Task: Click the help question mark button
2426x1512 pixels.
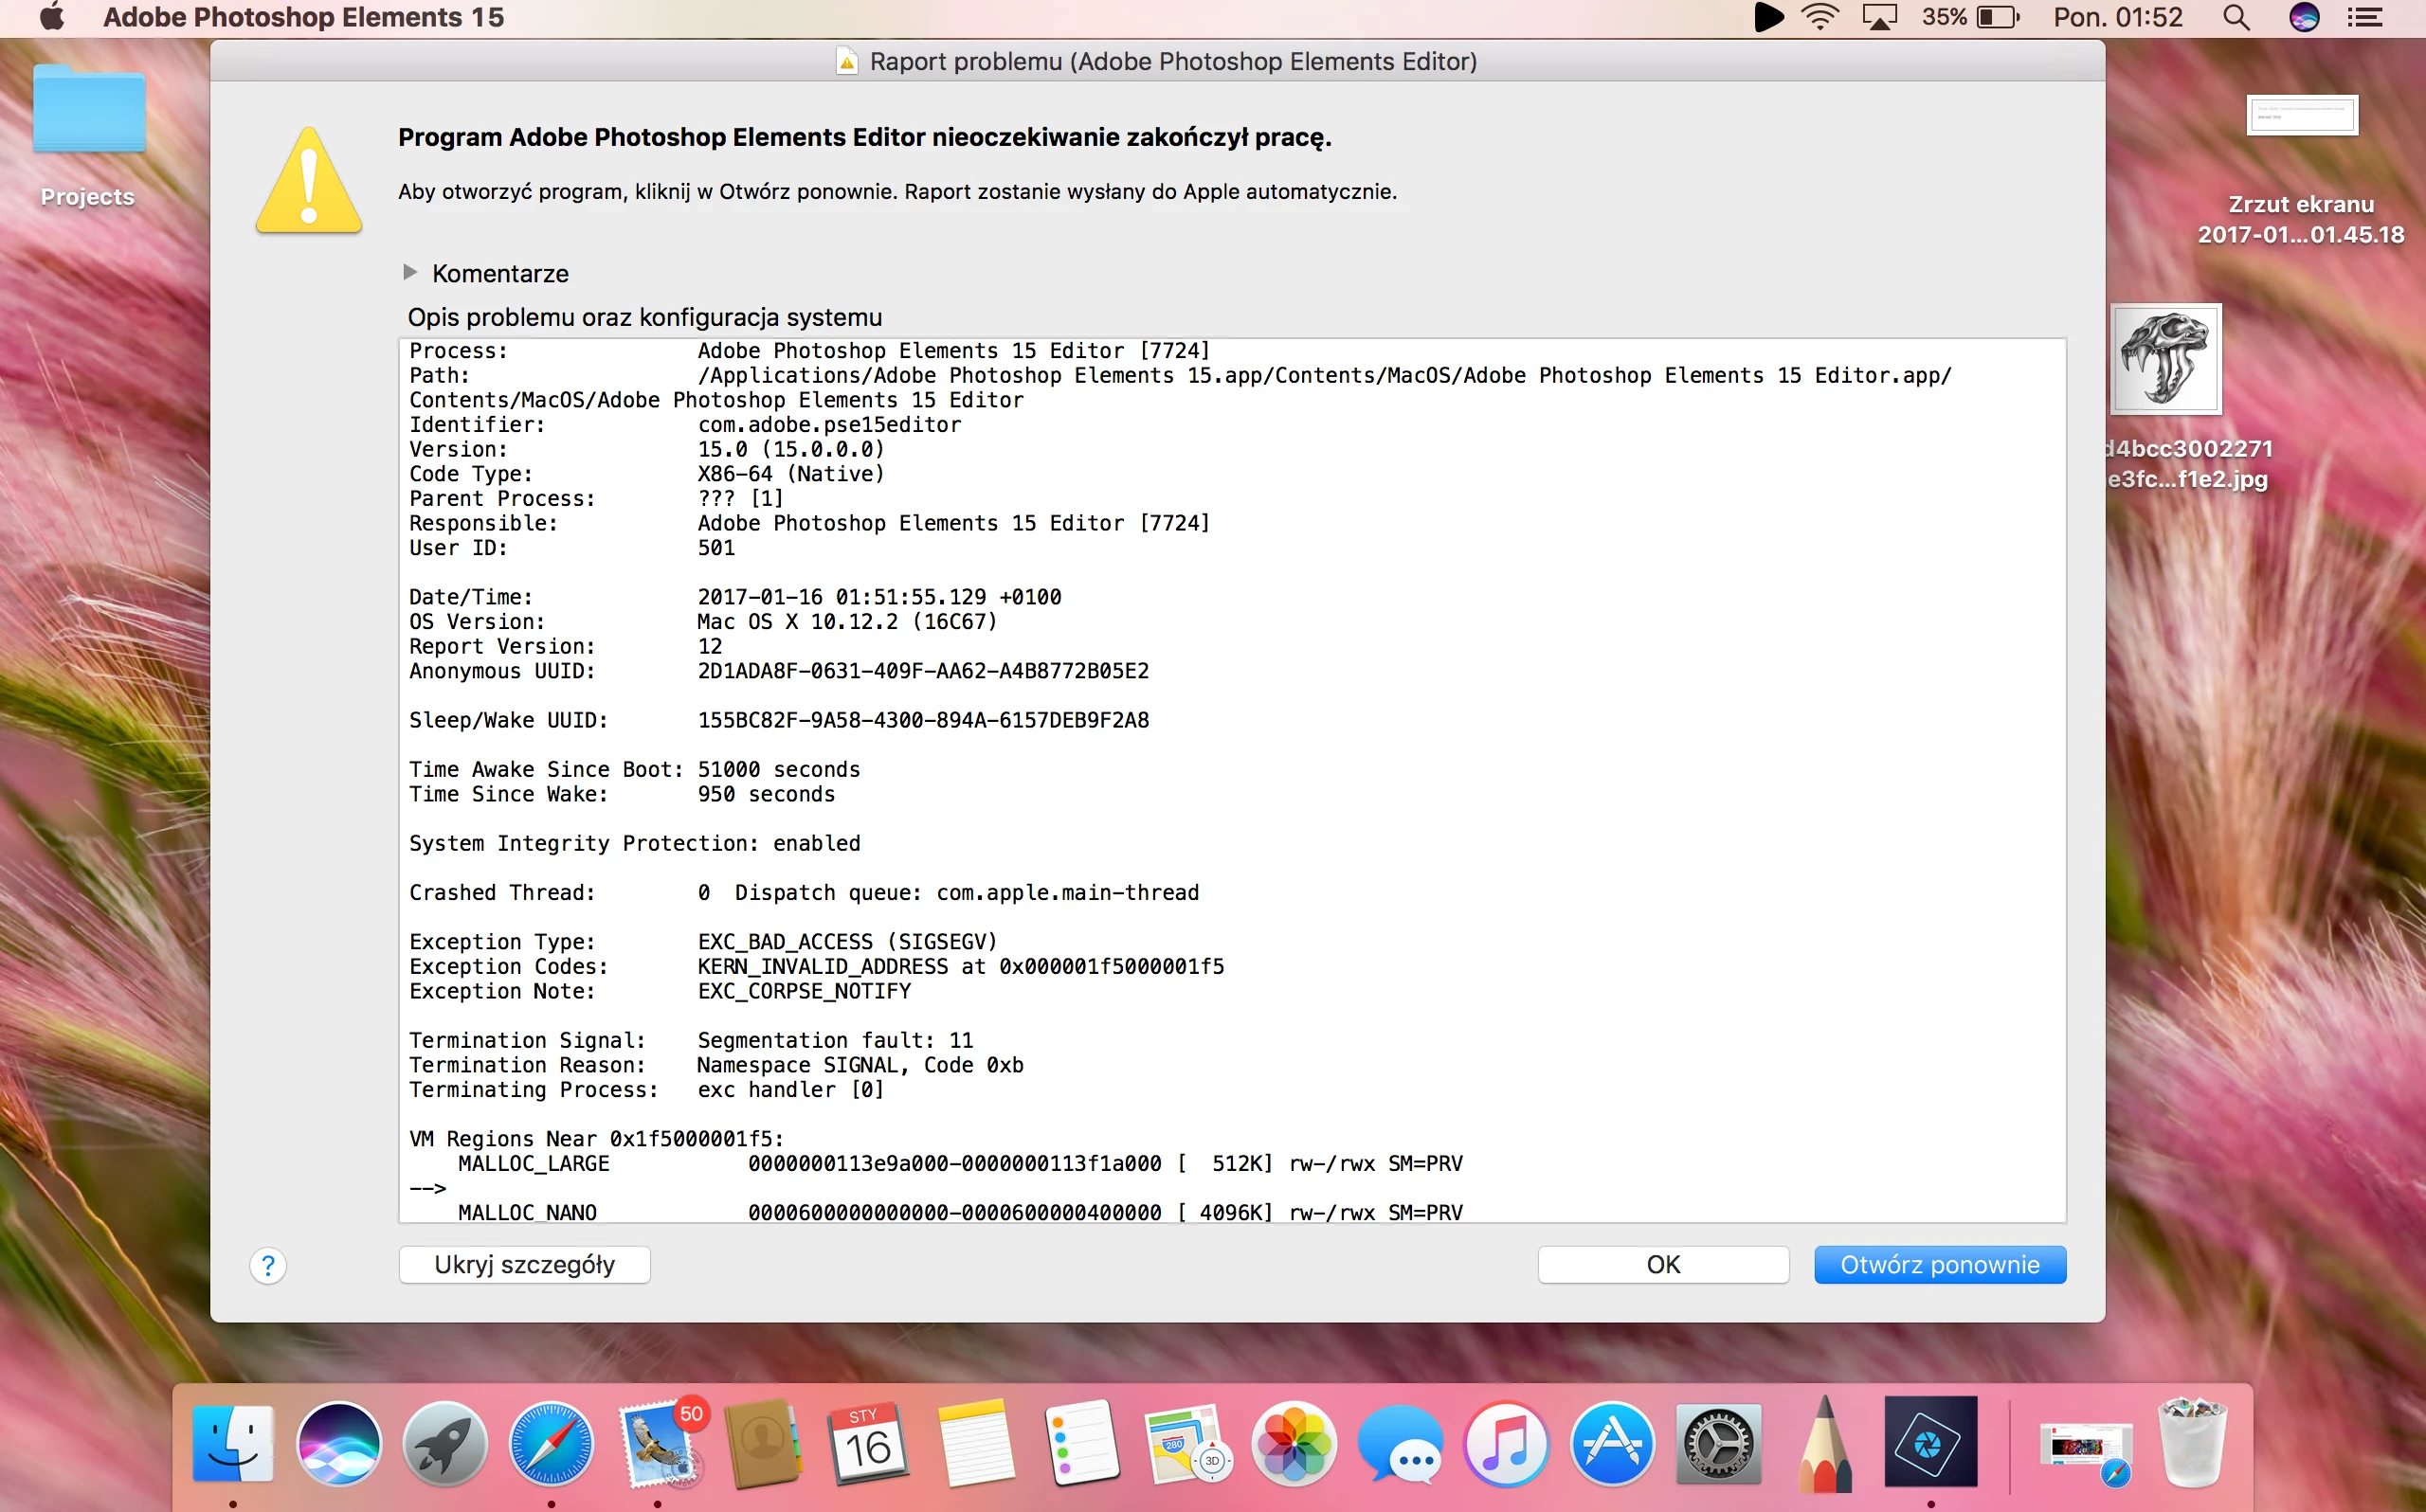Action: click(268, 1265)
